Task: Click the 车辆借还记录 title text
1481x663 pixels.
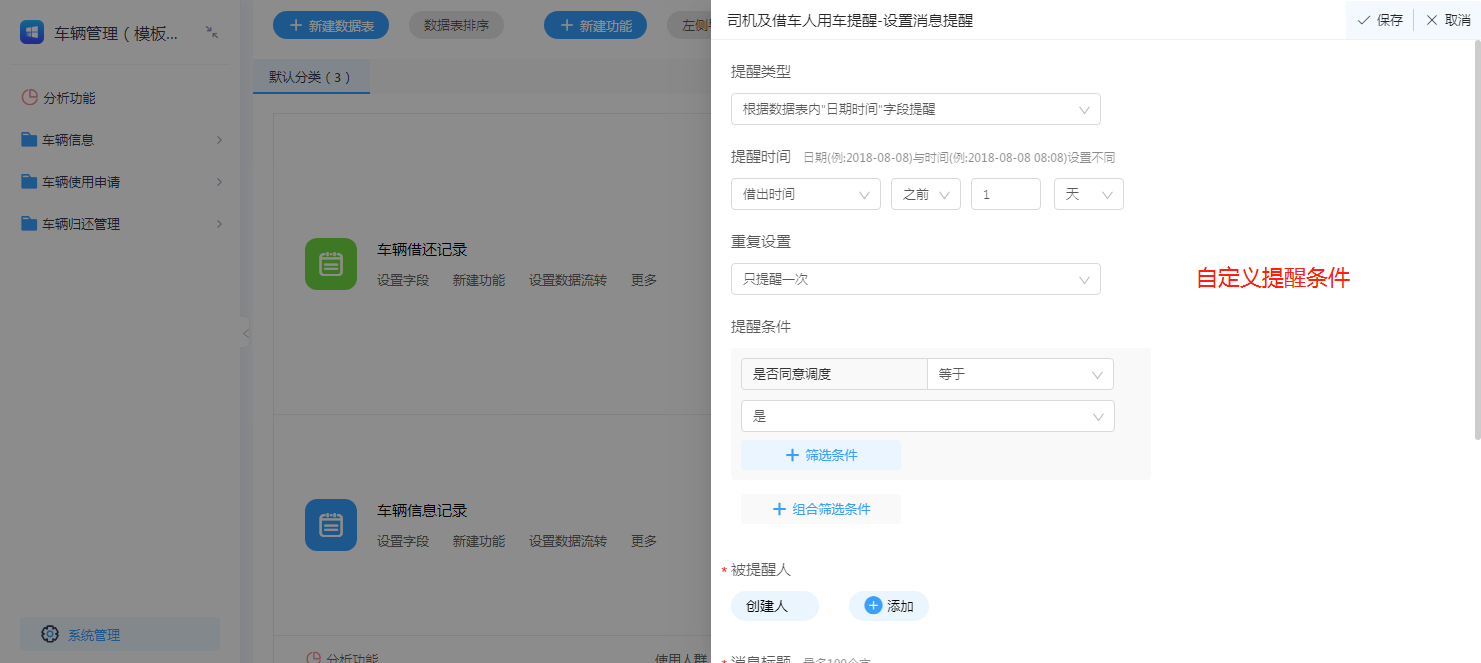Action: (422, 250)
